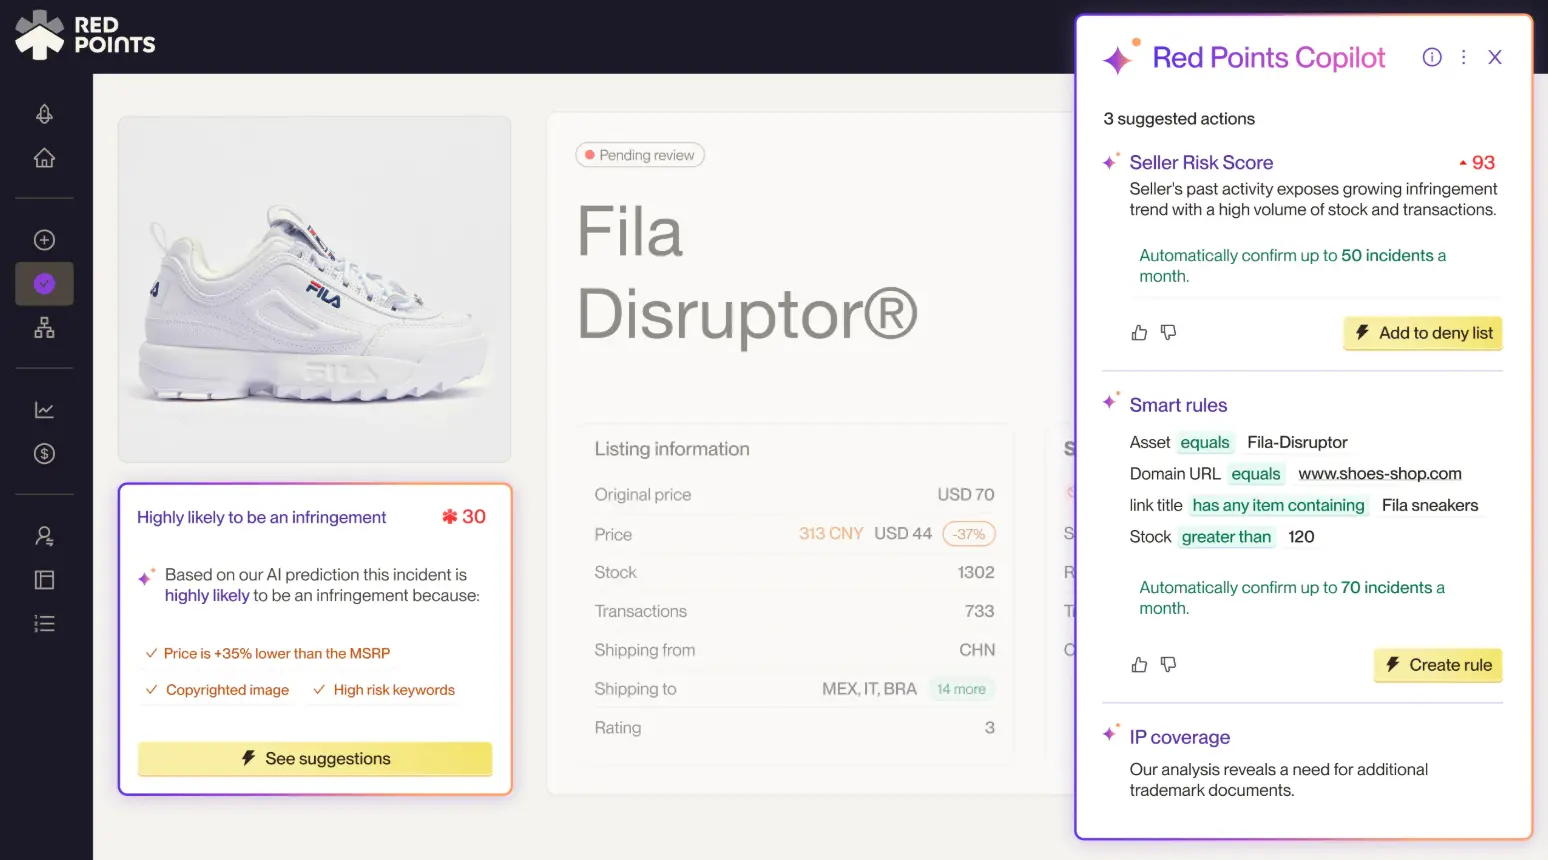The width and height of the screenshot is (1548, 860).
Task: Open the info icon in Red Points Copilot header
Action: [1431, 57]
